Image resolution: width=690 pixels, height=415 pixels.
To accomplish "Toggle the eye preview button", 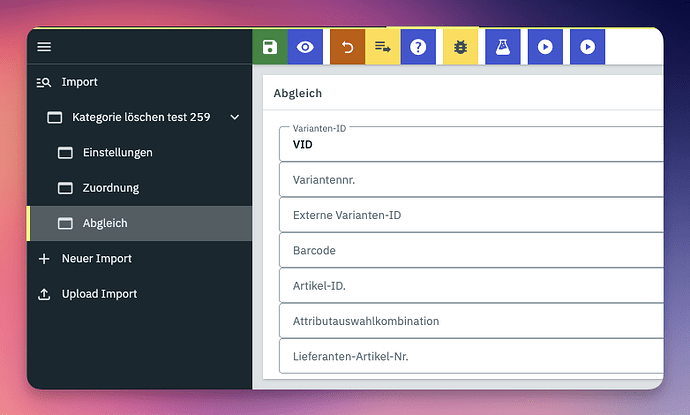I will pyautogui.click(x=305, y=47).
